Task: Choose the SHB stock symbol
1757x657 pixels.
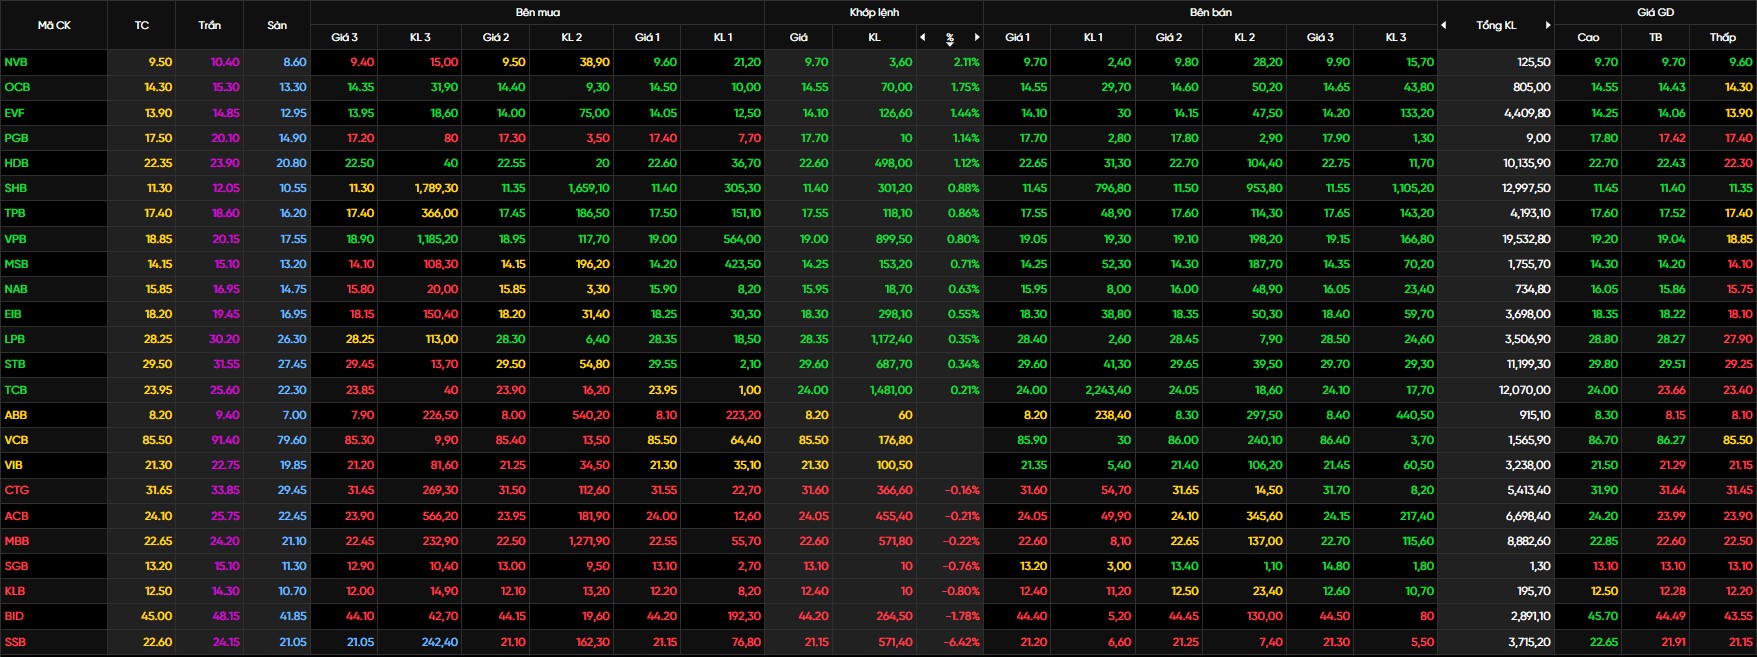Action: click(16, 188)
